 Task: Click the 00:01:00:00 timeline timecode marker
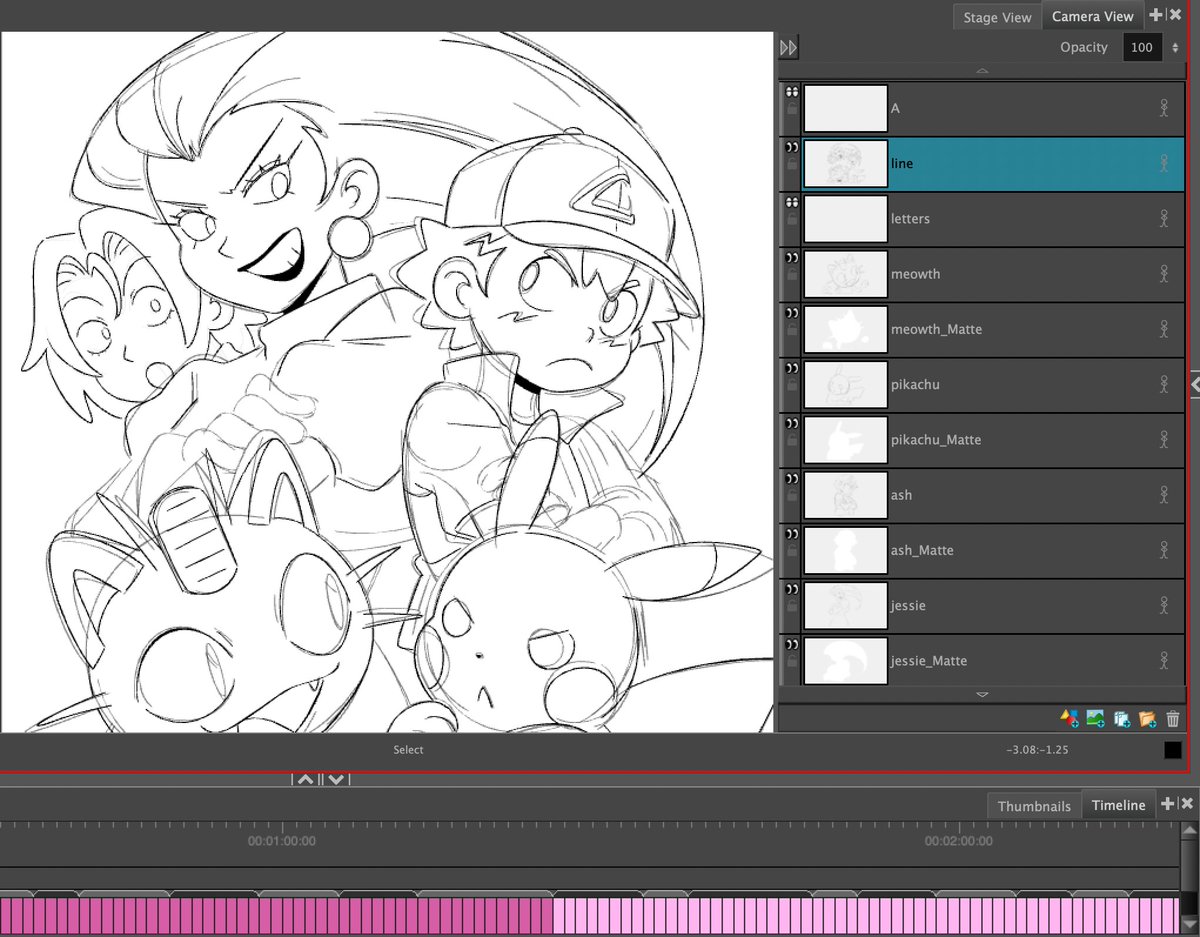(282, 841)
